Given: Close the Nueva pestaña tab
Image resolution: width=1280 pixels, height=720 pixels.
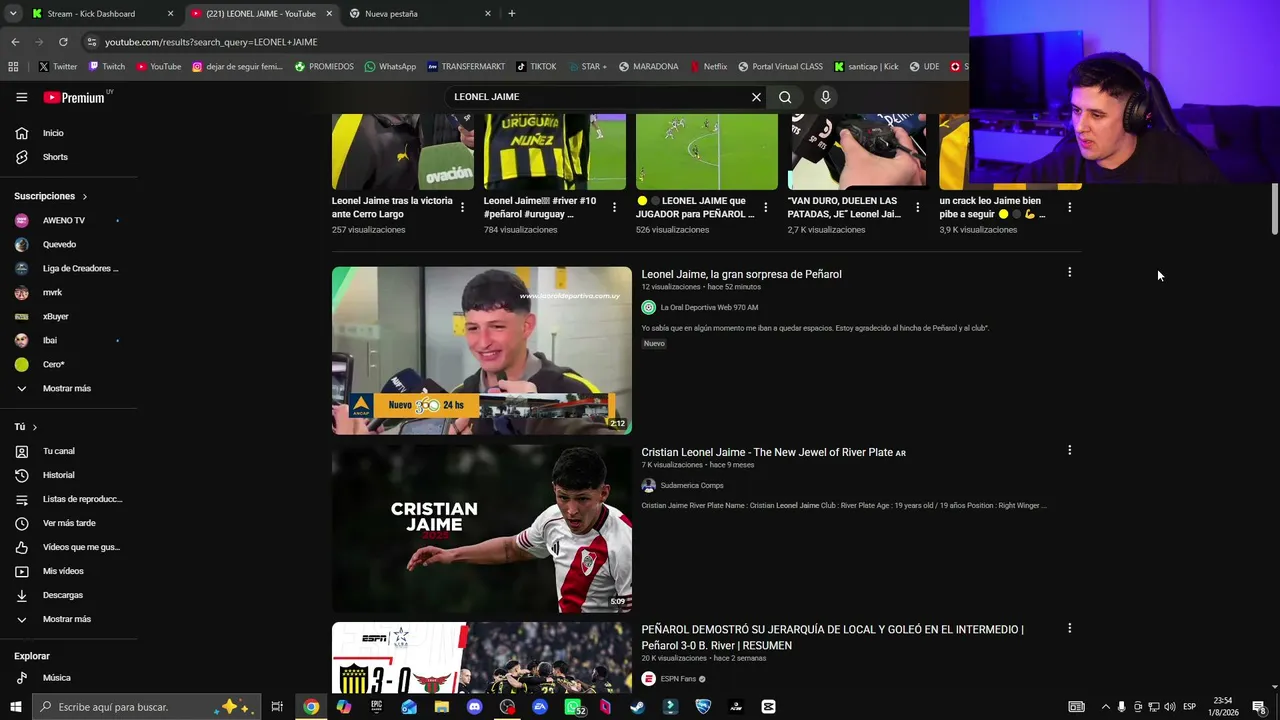Looking at the screenshot, I should pos(488,14).
